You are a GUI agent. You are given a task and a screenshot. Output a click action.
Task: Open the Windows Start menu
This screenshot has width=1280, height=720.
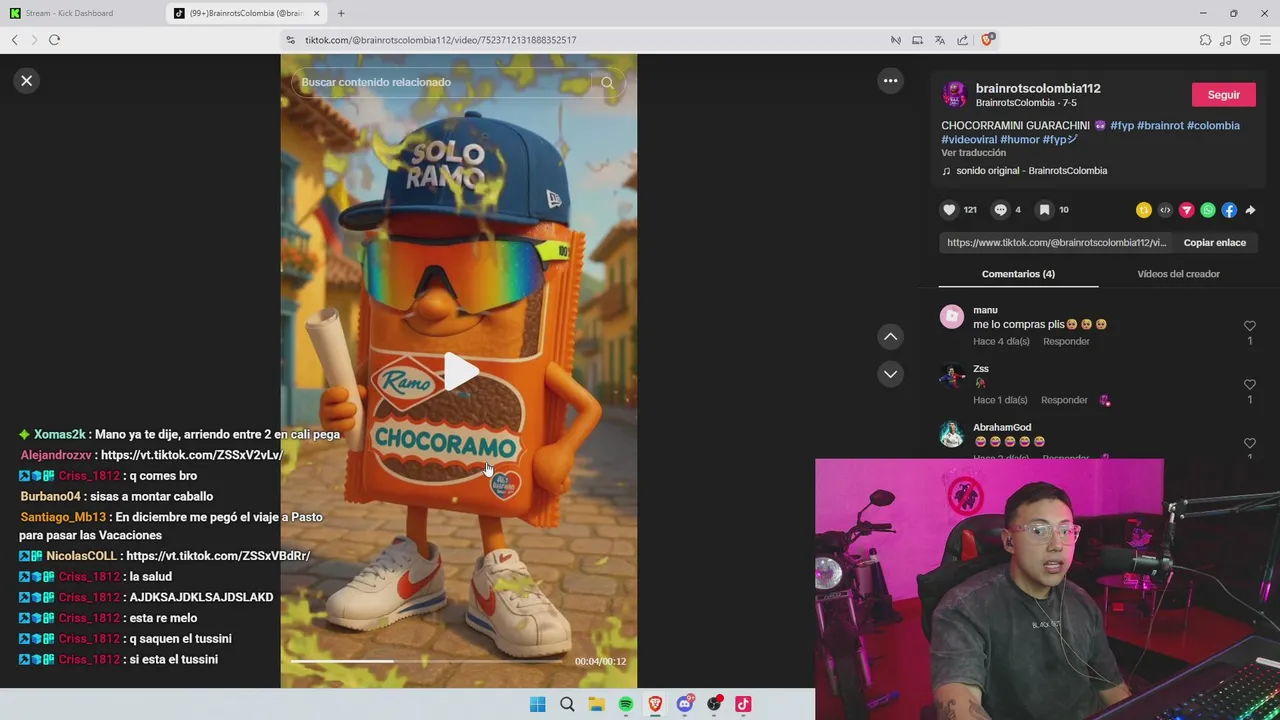coord(537,705)
